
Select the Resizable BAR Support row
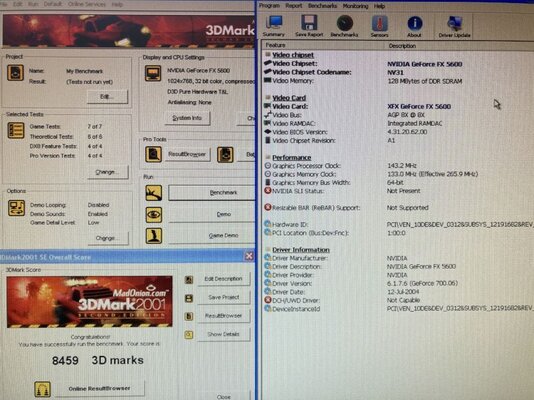tap(398, 208)
